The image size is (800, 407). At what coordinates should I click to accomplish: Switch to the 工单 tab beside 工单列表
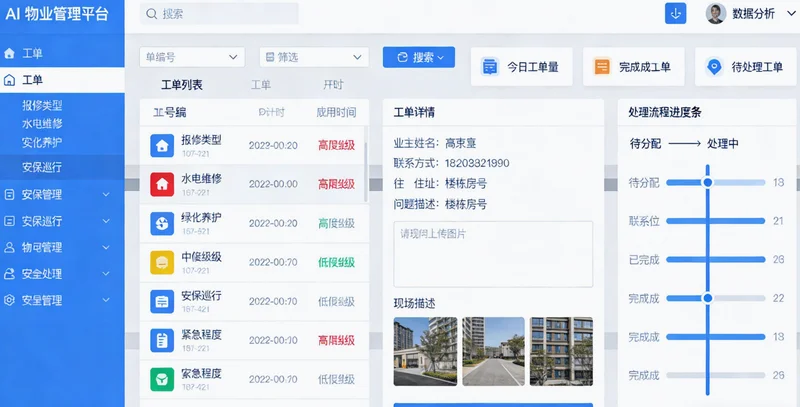pos(261,85)
